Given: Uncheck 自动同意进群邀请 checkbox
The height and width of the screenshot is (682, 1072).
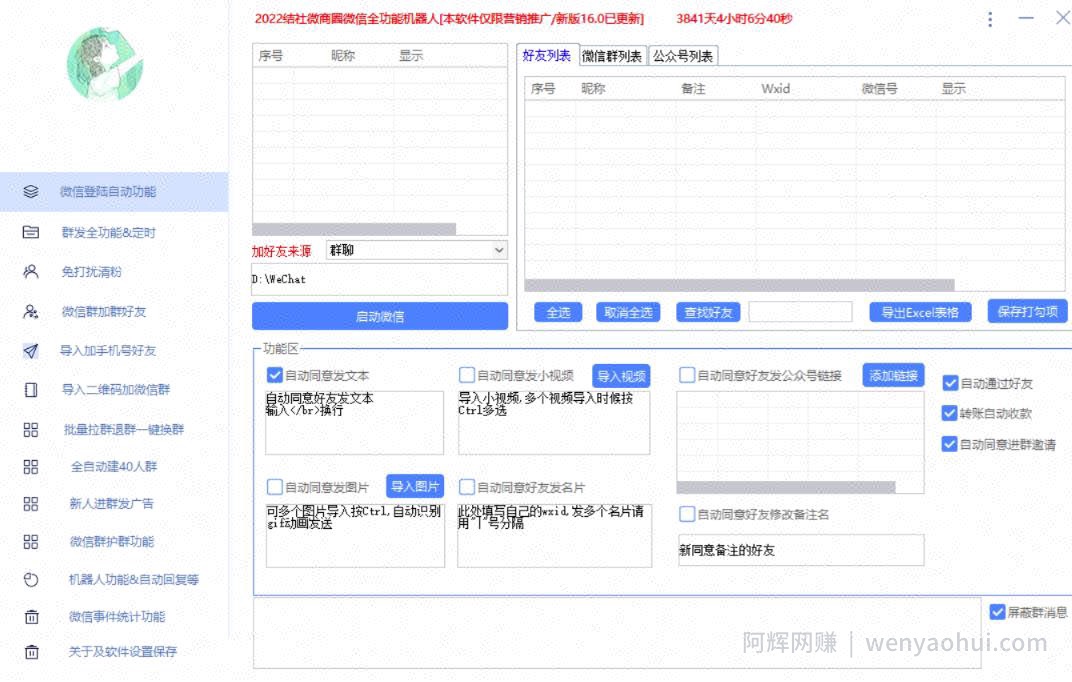Looking at the screenshot, I should [x=950, y=444].
